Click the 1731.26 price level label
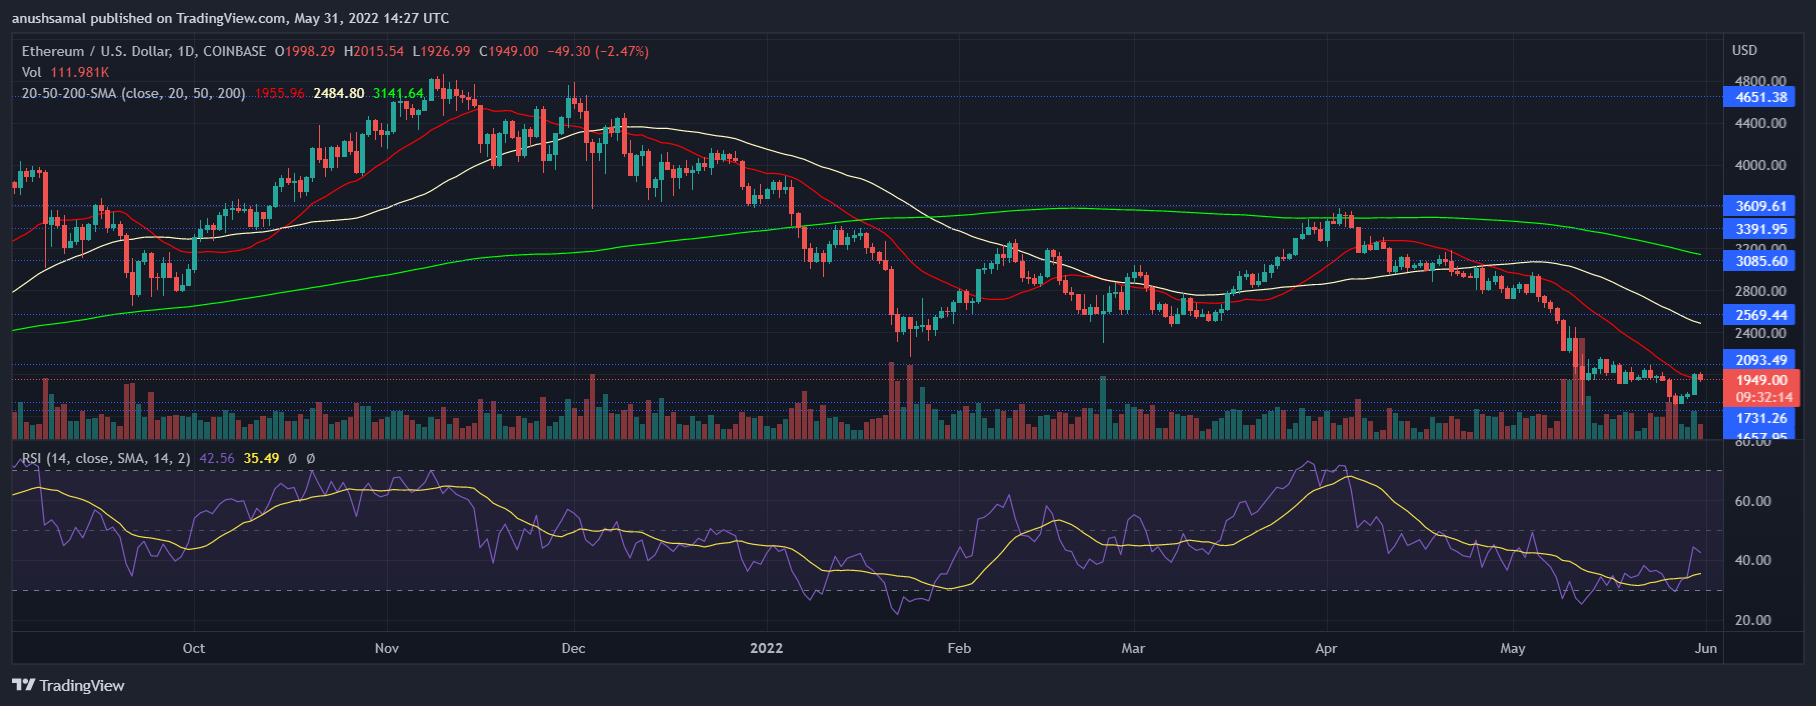This screenshot has height=706, width=1816. tap(1760, 418)
